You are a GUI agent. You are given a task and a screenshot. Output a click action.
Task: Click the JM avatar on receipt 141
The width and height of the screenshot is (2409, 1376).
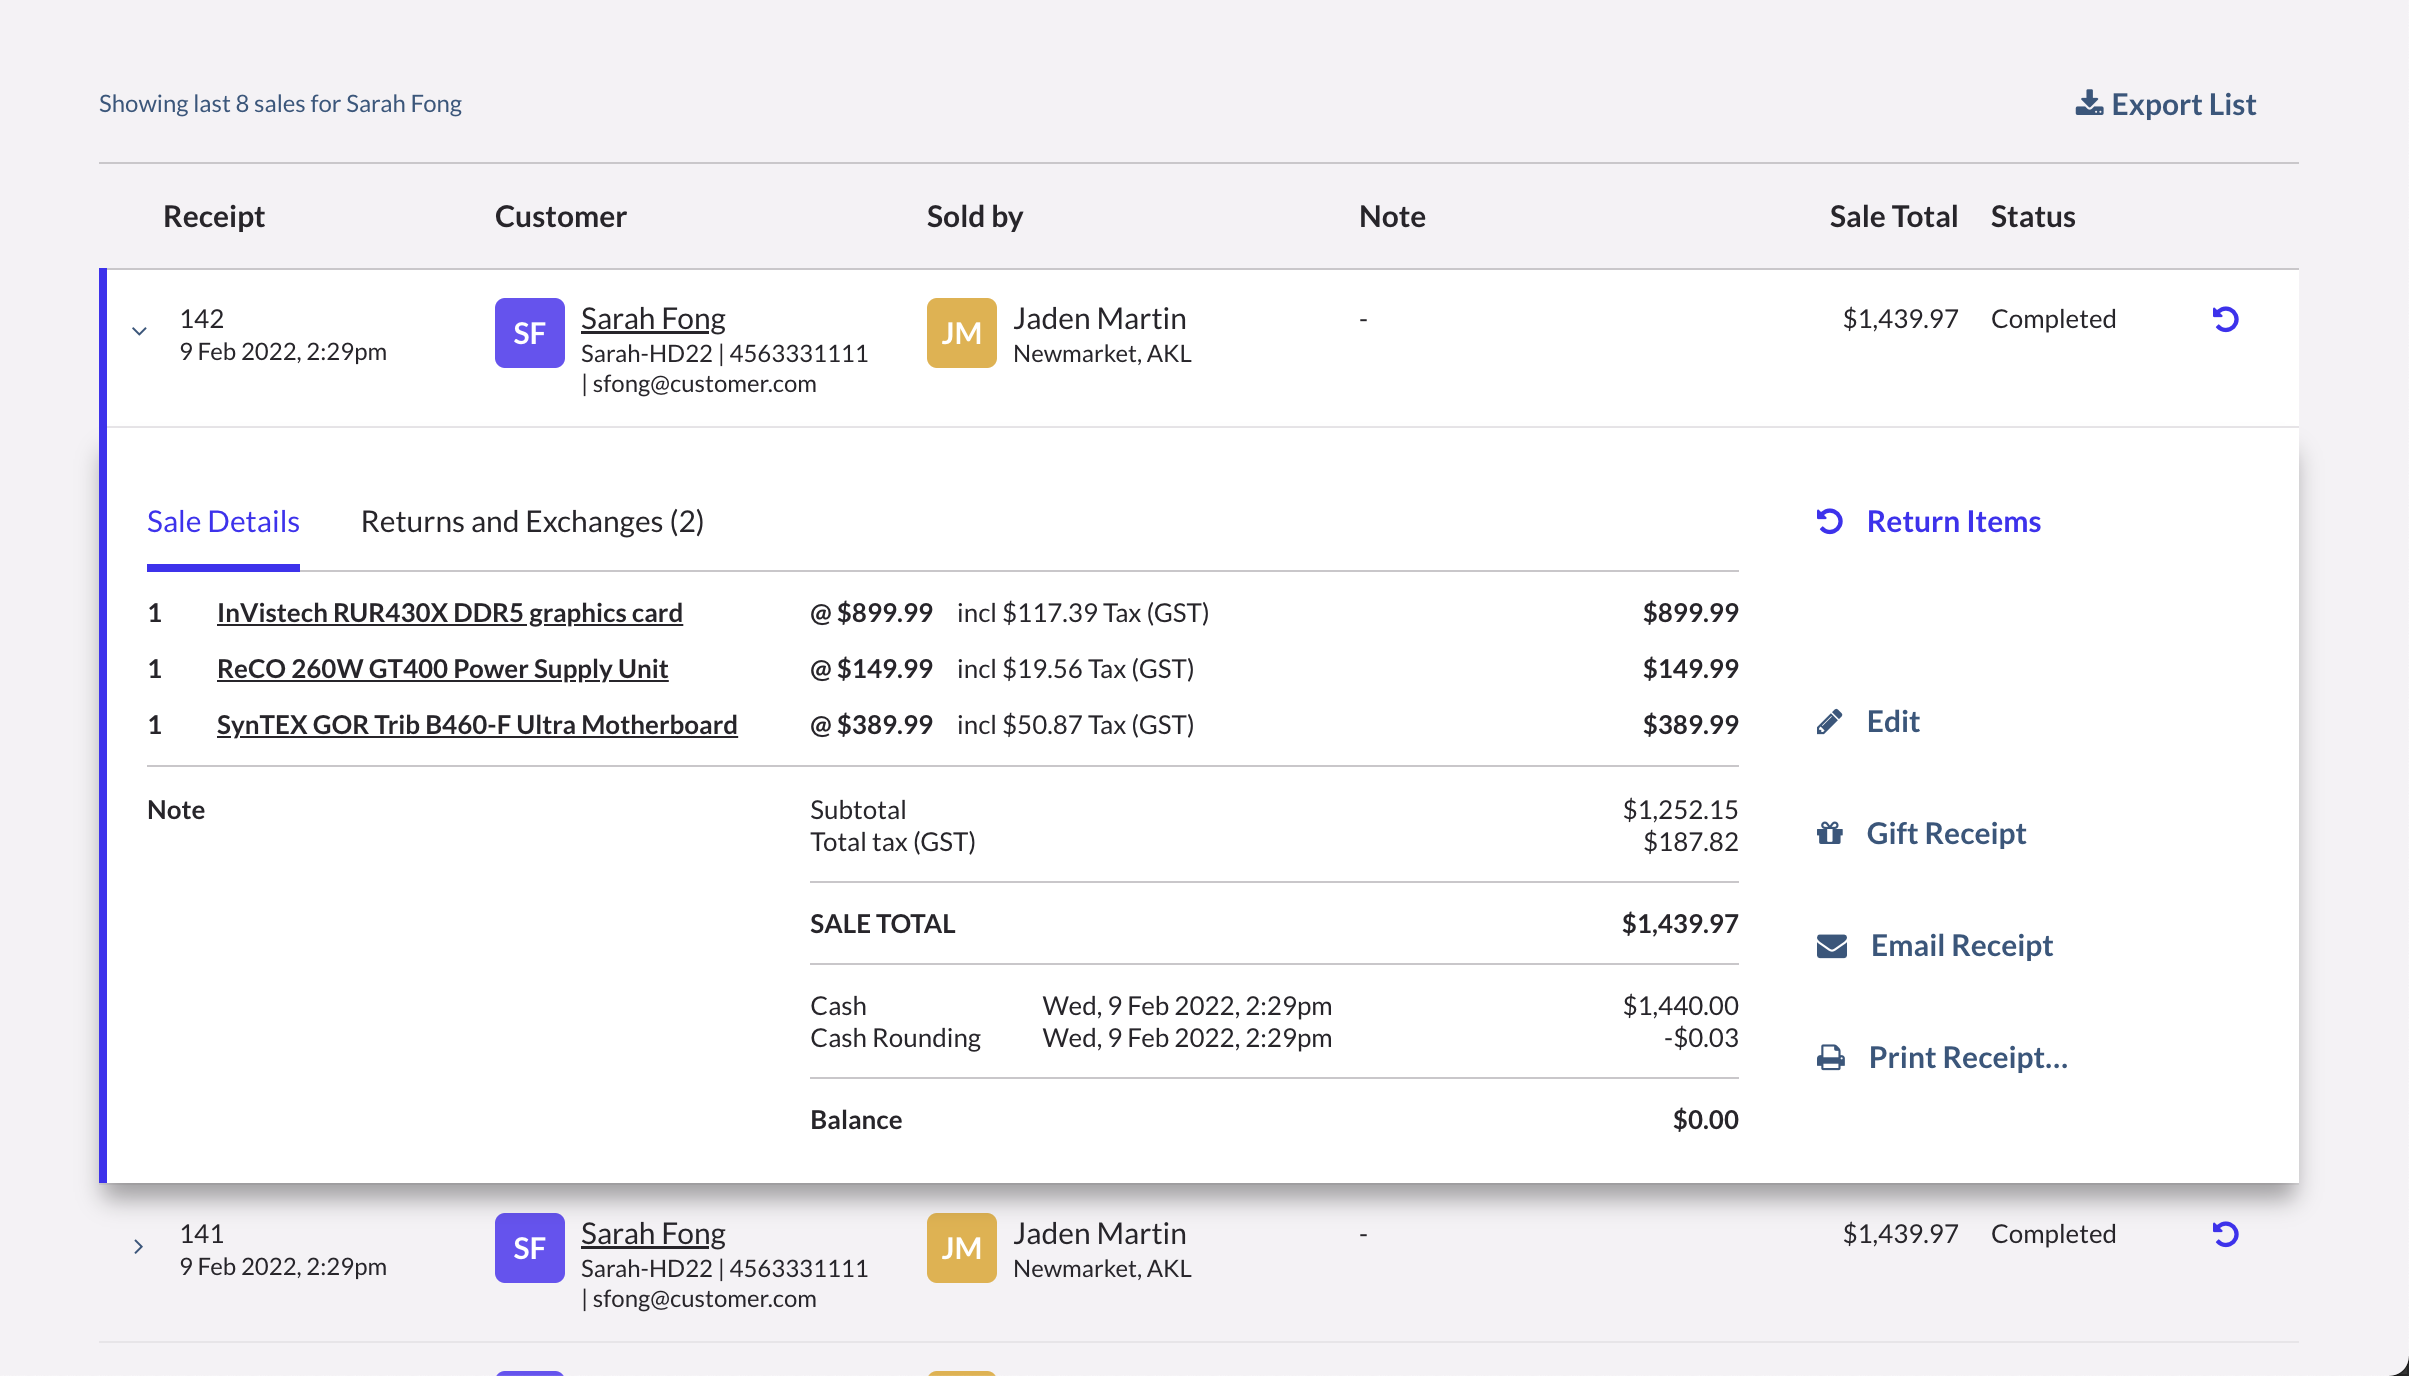(x=961, y=1248)
